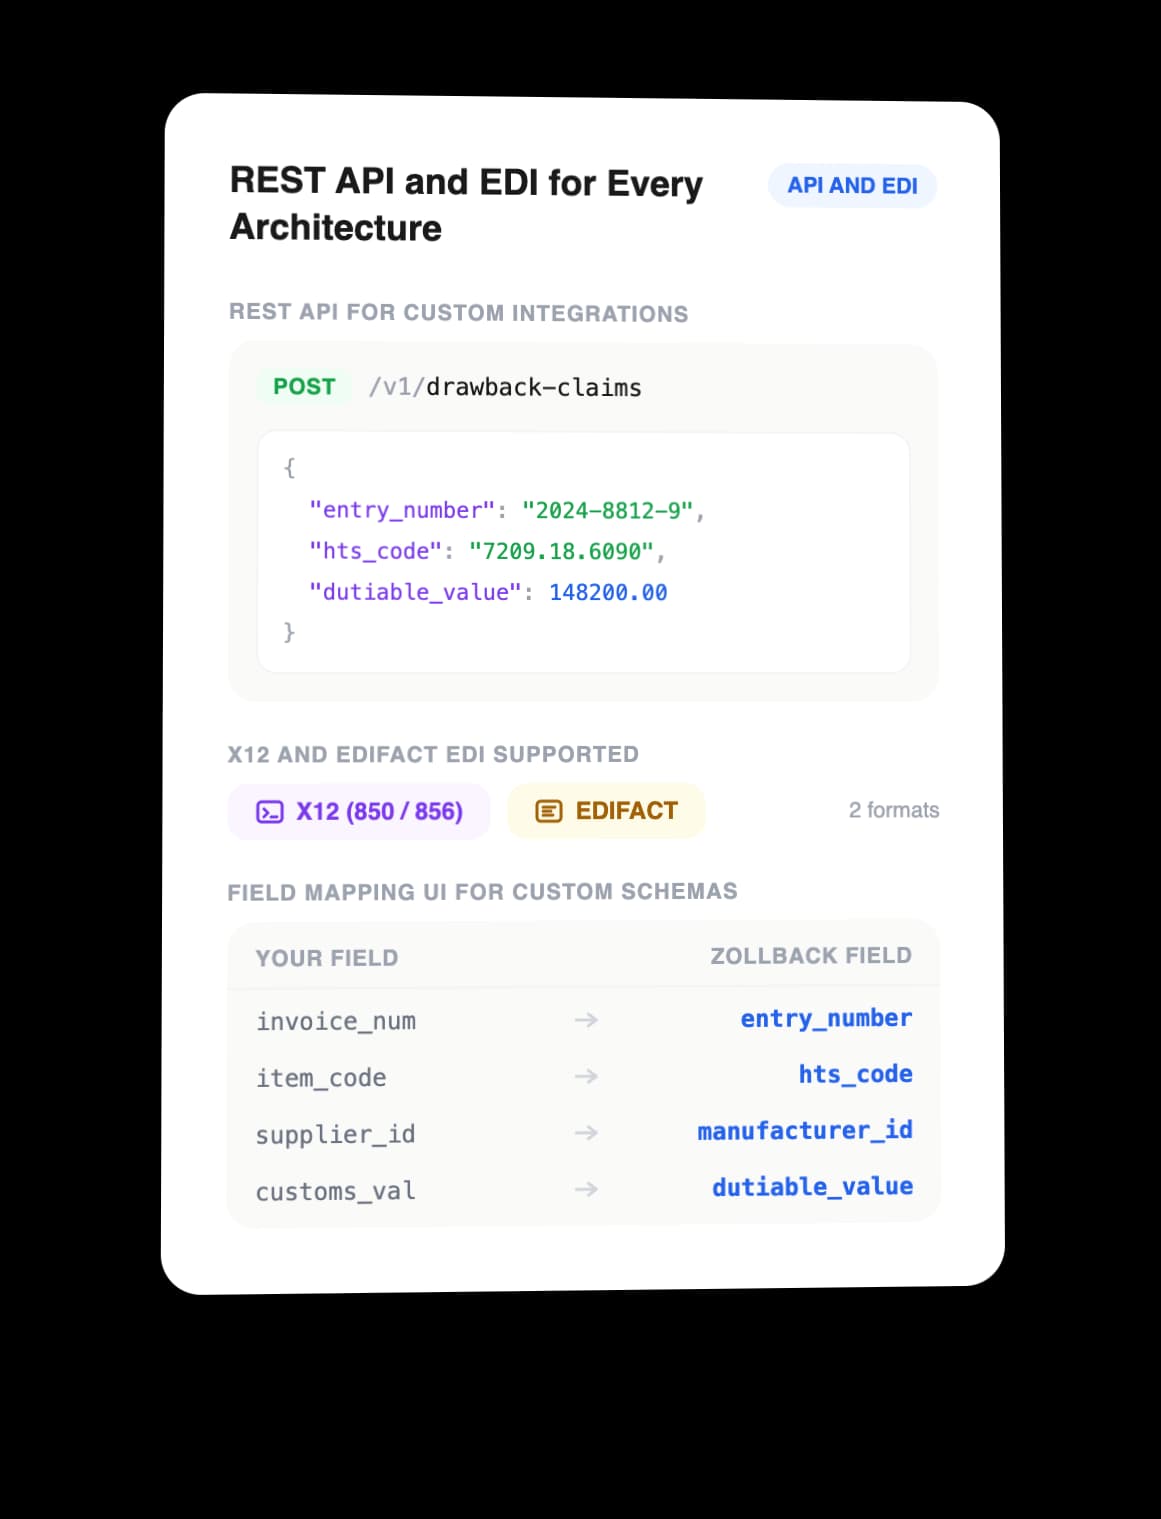Click the arrow mapping supplier_id to manufacturer_id
This screenshot has height=1519, width=1161.
pos(586,1132)
